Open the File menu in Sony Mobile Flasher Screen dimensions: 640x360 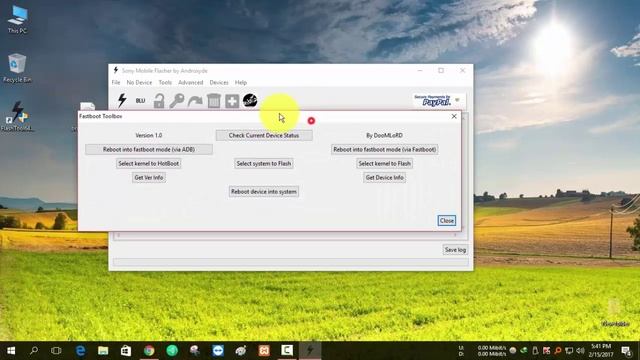tap(116, 82)
